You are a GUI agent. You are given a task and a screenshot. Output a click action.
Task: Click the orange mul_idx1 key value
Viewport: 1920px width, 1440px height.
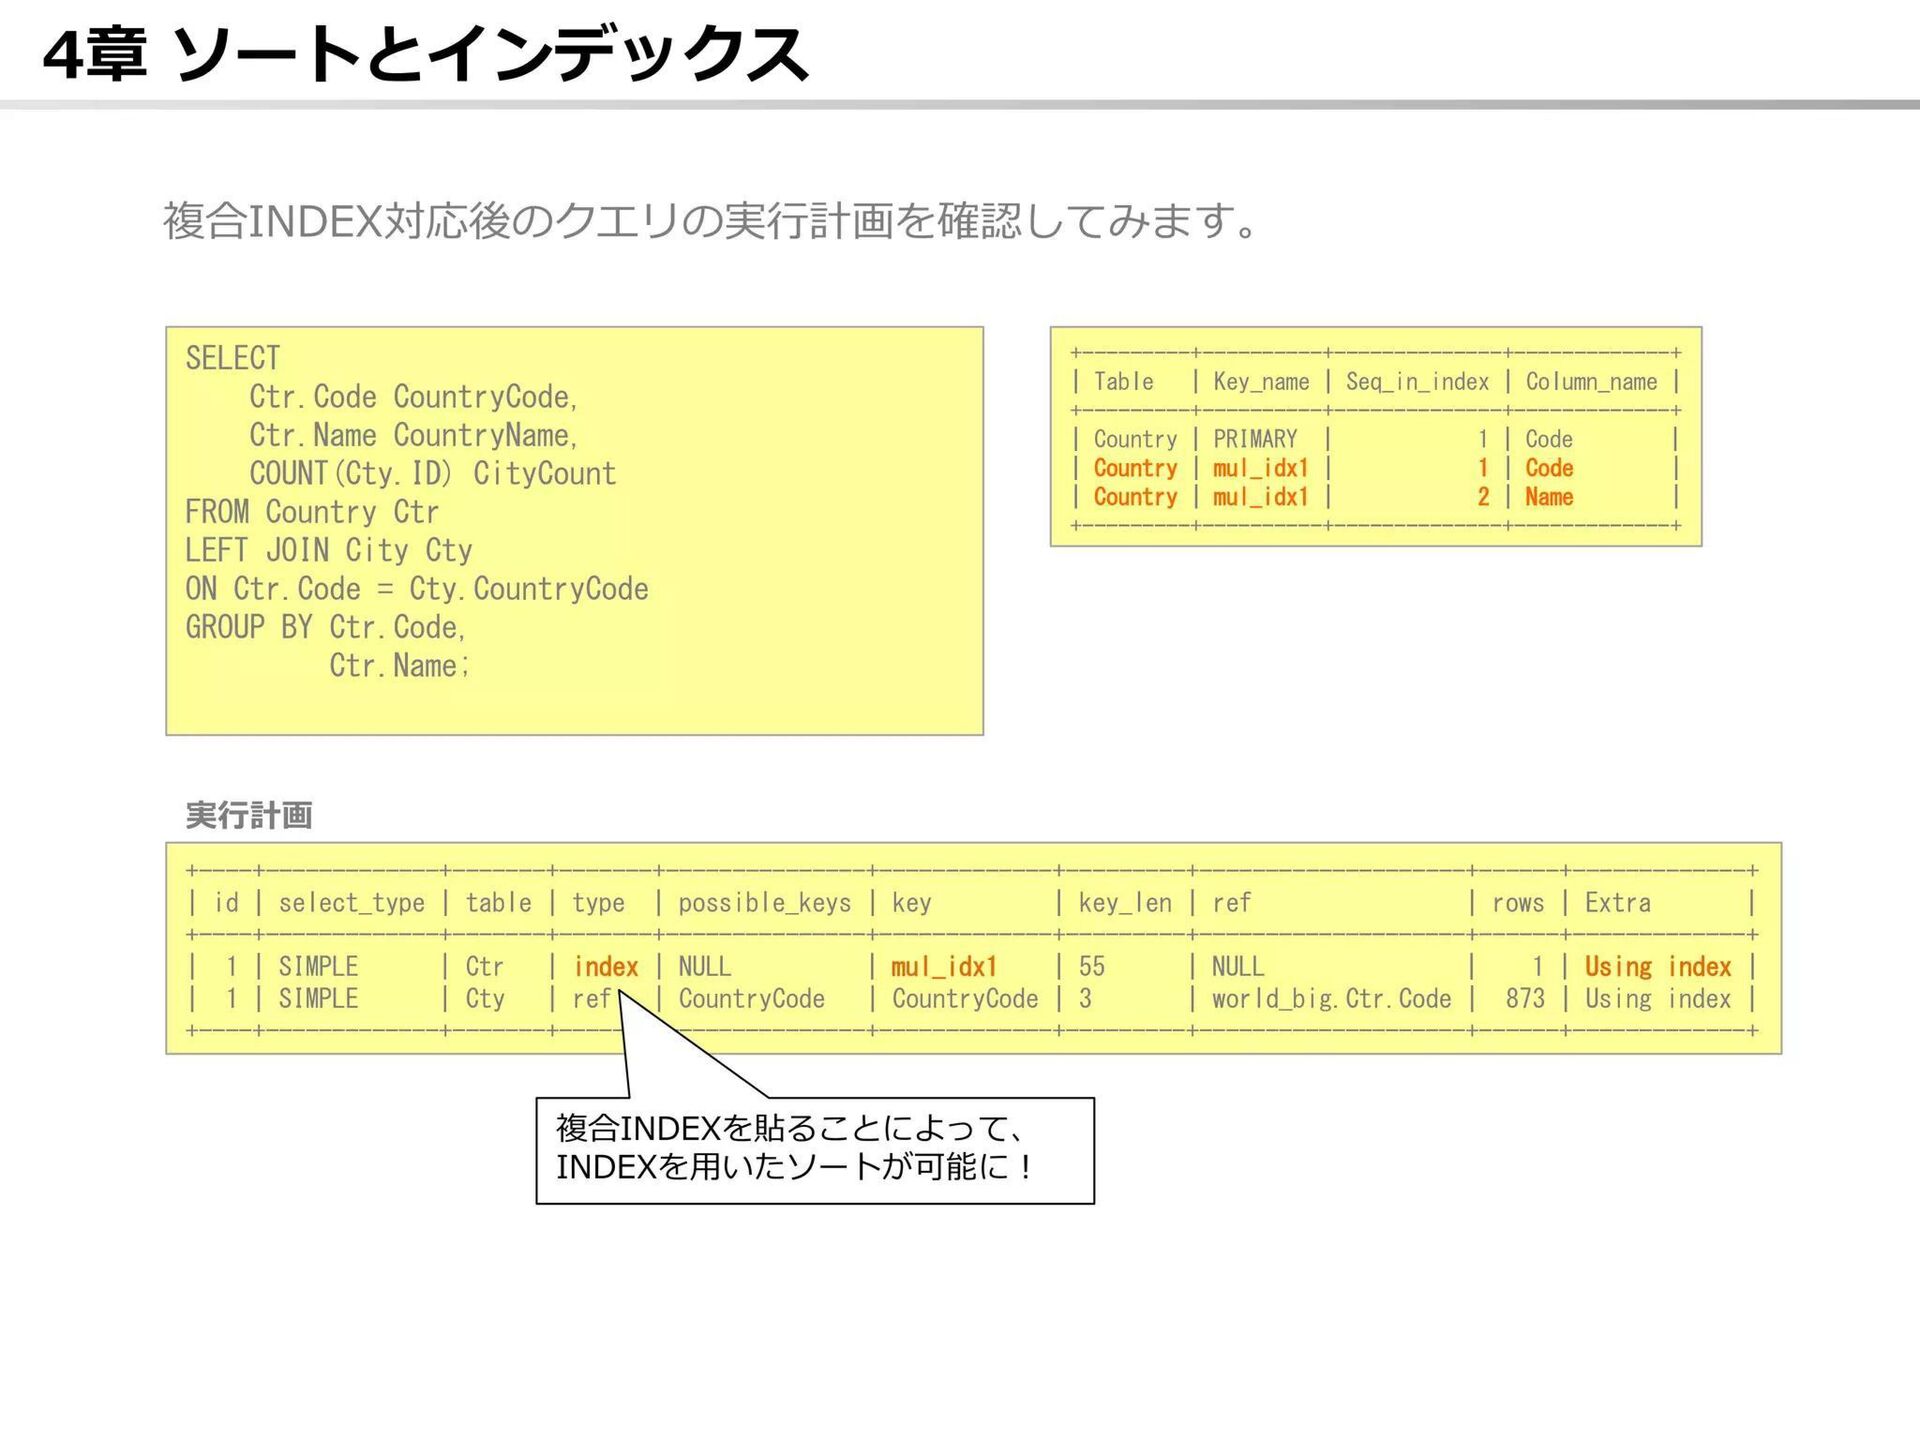pyautogui.click(x=943, y=967)
